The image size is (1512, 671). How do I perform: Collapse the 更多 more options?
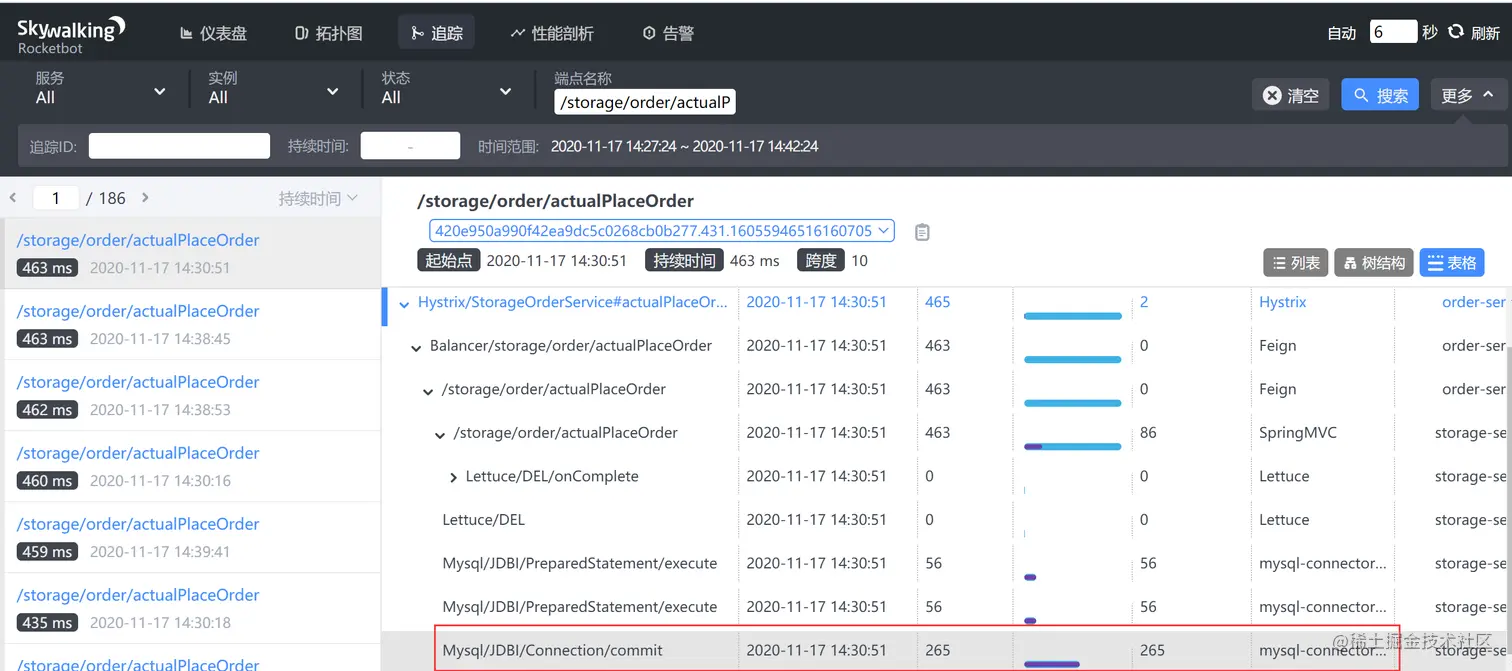click(x=1467, y=95)
